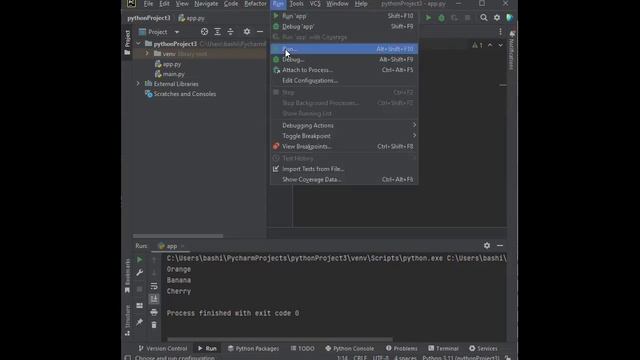Select highlighted Run... entry
This screenshot has width=640, height=360.
(344, 49)
